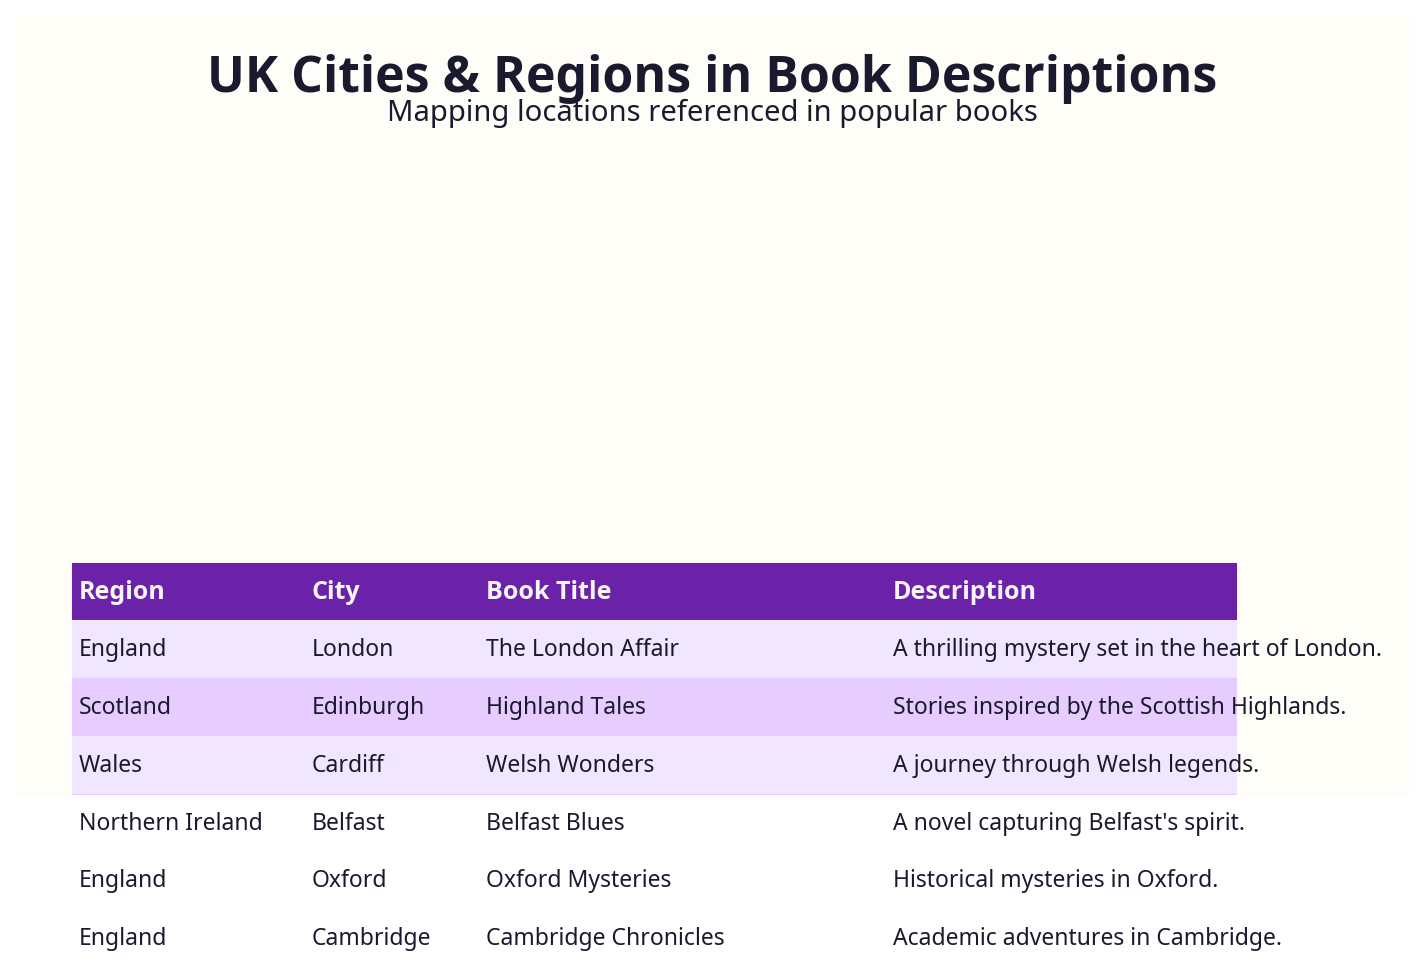Click the Scotland region cell
The height and width of the screenshot is (966, 1425).
(x=125, y=706)
